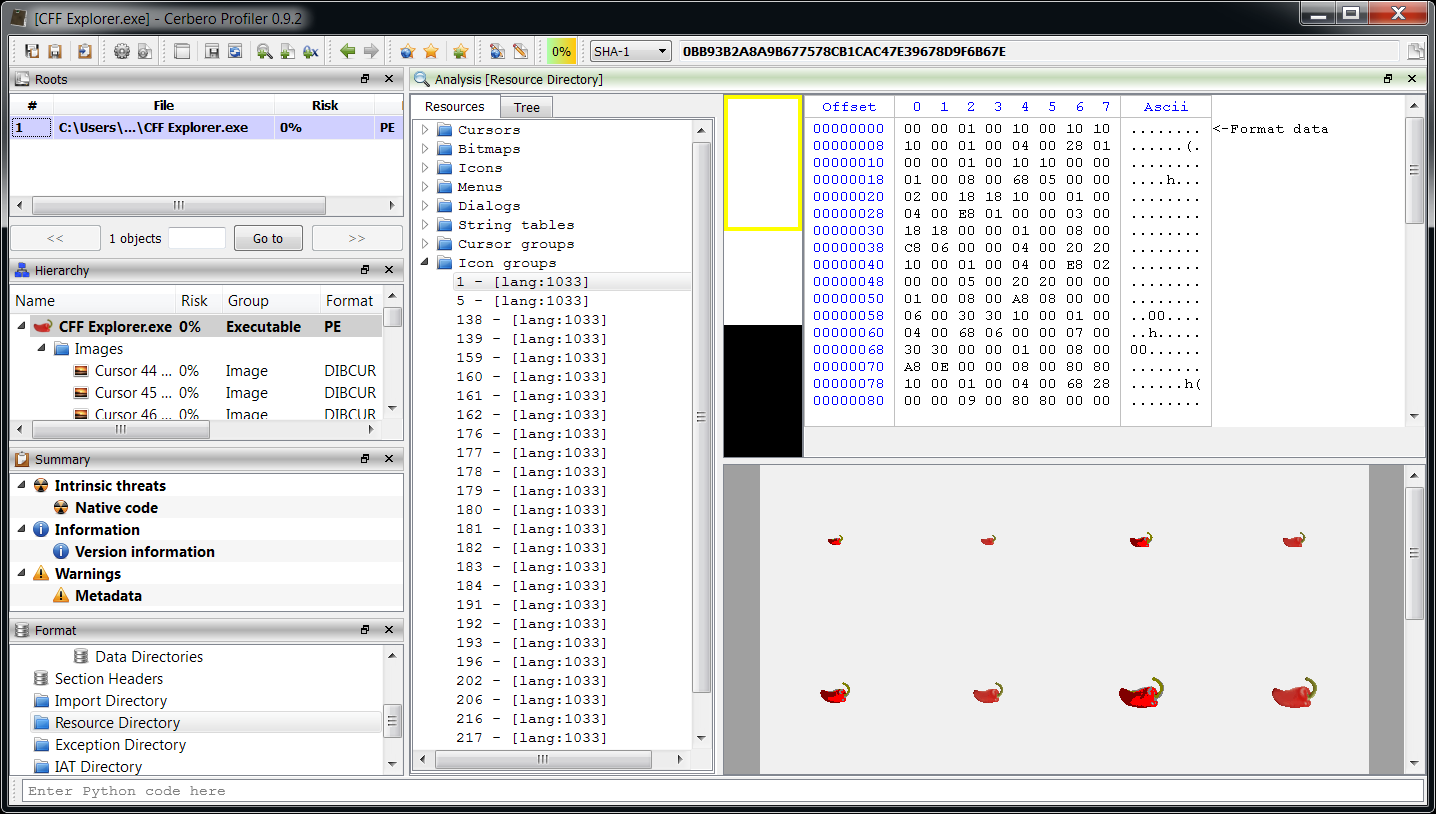Expand the Cursor groups folder
The width and height of the screenshot is (1436, 814).
tap(424, 244)
